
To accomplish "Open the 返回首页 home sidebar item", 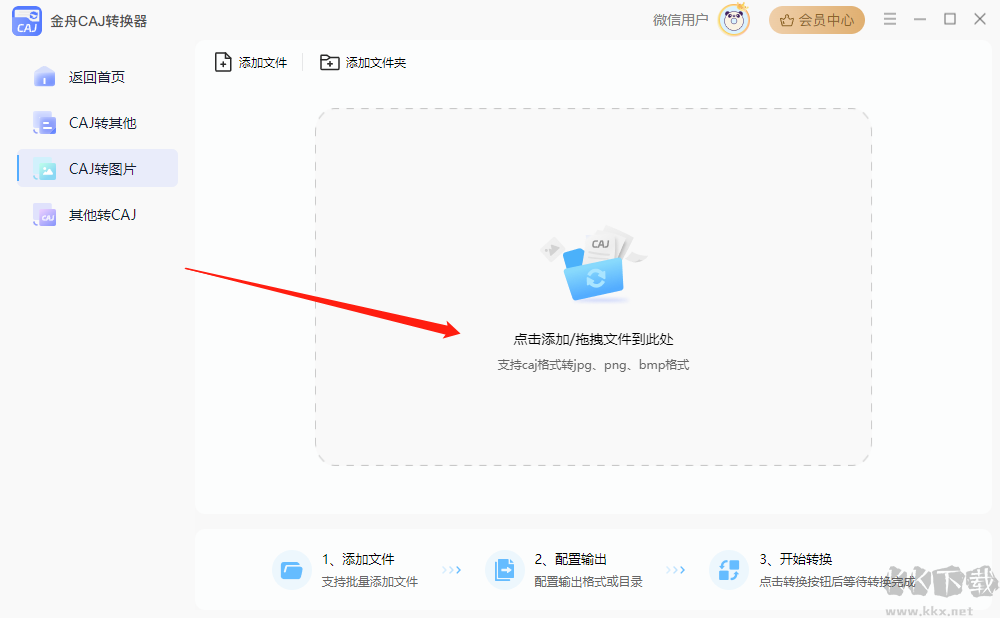I will click(x=97, y=77).
